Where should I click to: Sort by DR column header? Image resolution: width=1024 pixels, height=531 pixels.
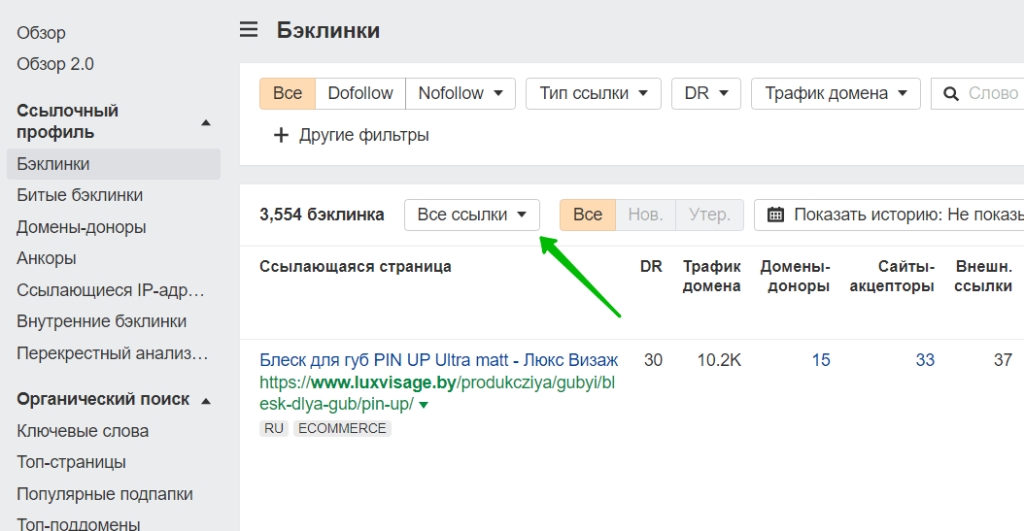(651, 266)
